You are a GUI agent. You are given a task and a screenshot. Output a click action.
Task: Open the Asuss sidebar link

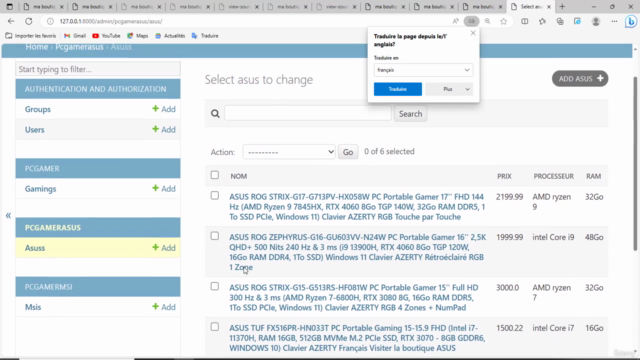35,248
